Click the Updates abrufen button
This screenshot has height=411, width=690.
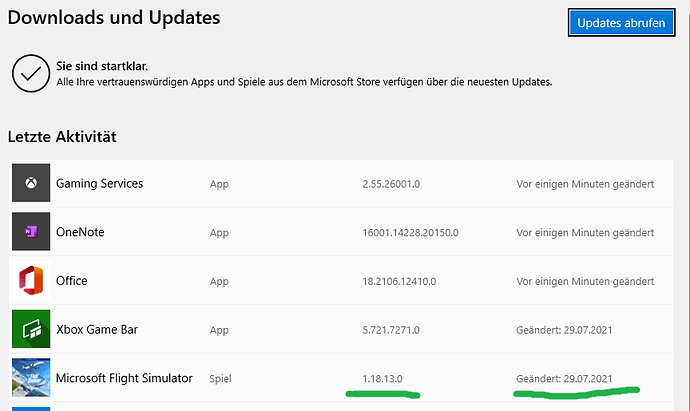[x=621, y=22]
